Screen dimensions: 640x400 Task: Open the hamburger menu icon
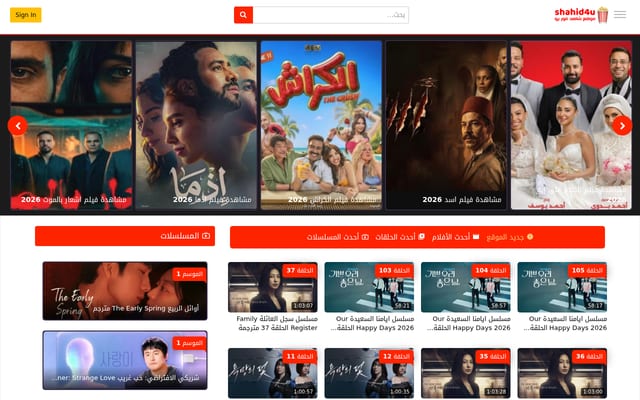pos(620,15)
